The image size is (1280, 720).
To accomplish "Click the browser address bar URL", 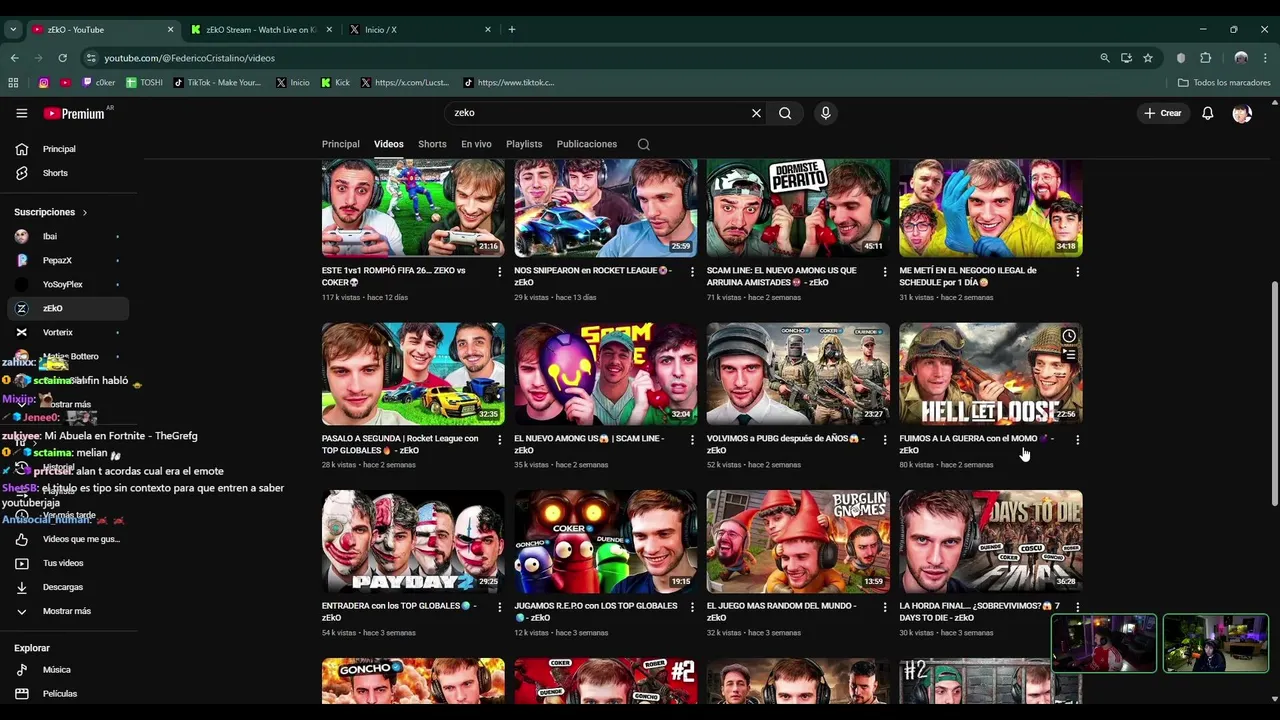I will [x=189, y=58].
